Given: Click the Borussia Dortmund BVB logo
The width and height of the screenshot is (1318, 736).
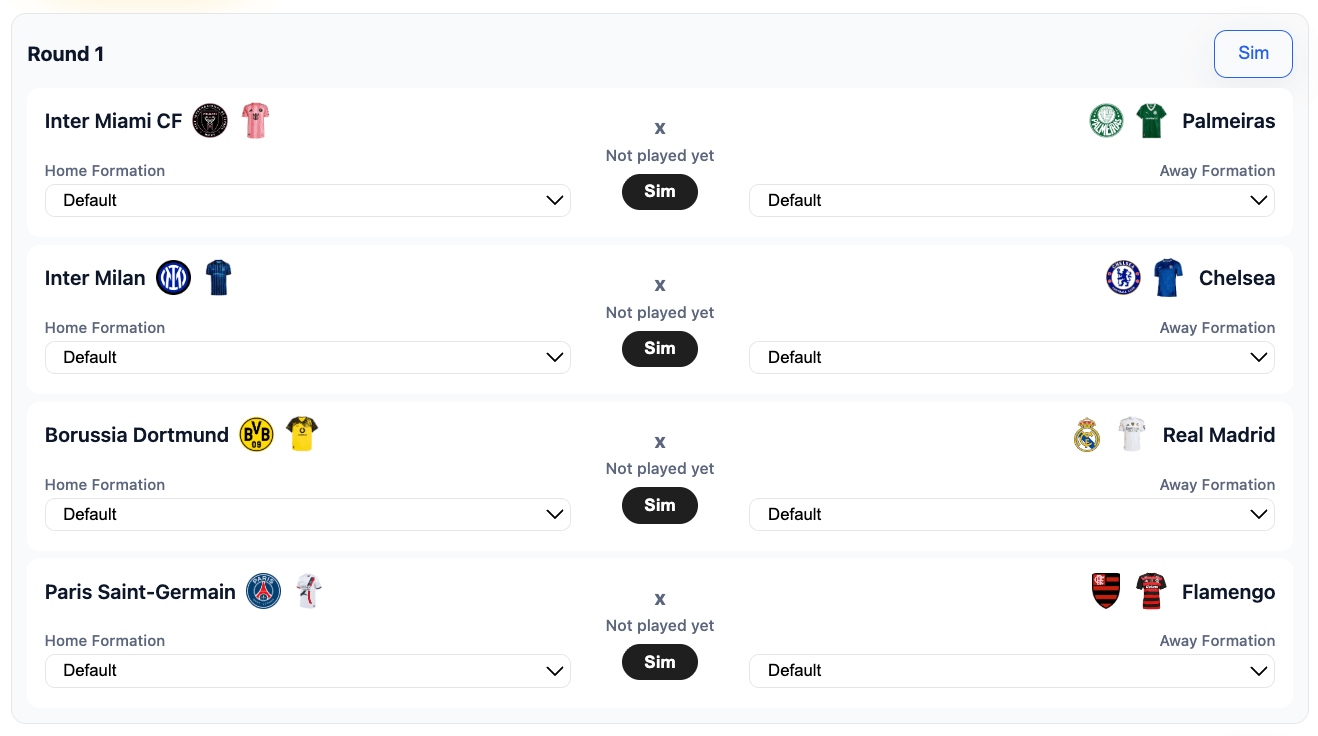Looking at the screenshot, I should pyautogui.click(x=257, y=435).
